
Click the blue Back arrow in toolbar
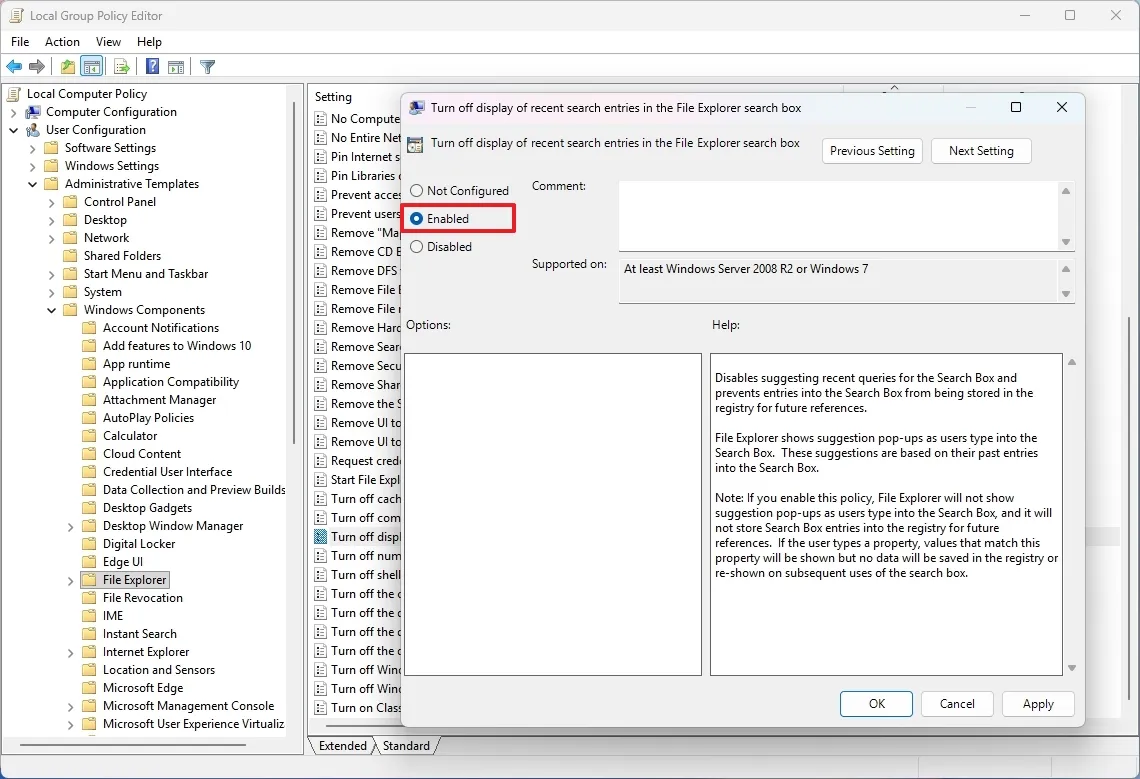(14, 67)
